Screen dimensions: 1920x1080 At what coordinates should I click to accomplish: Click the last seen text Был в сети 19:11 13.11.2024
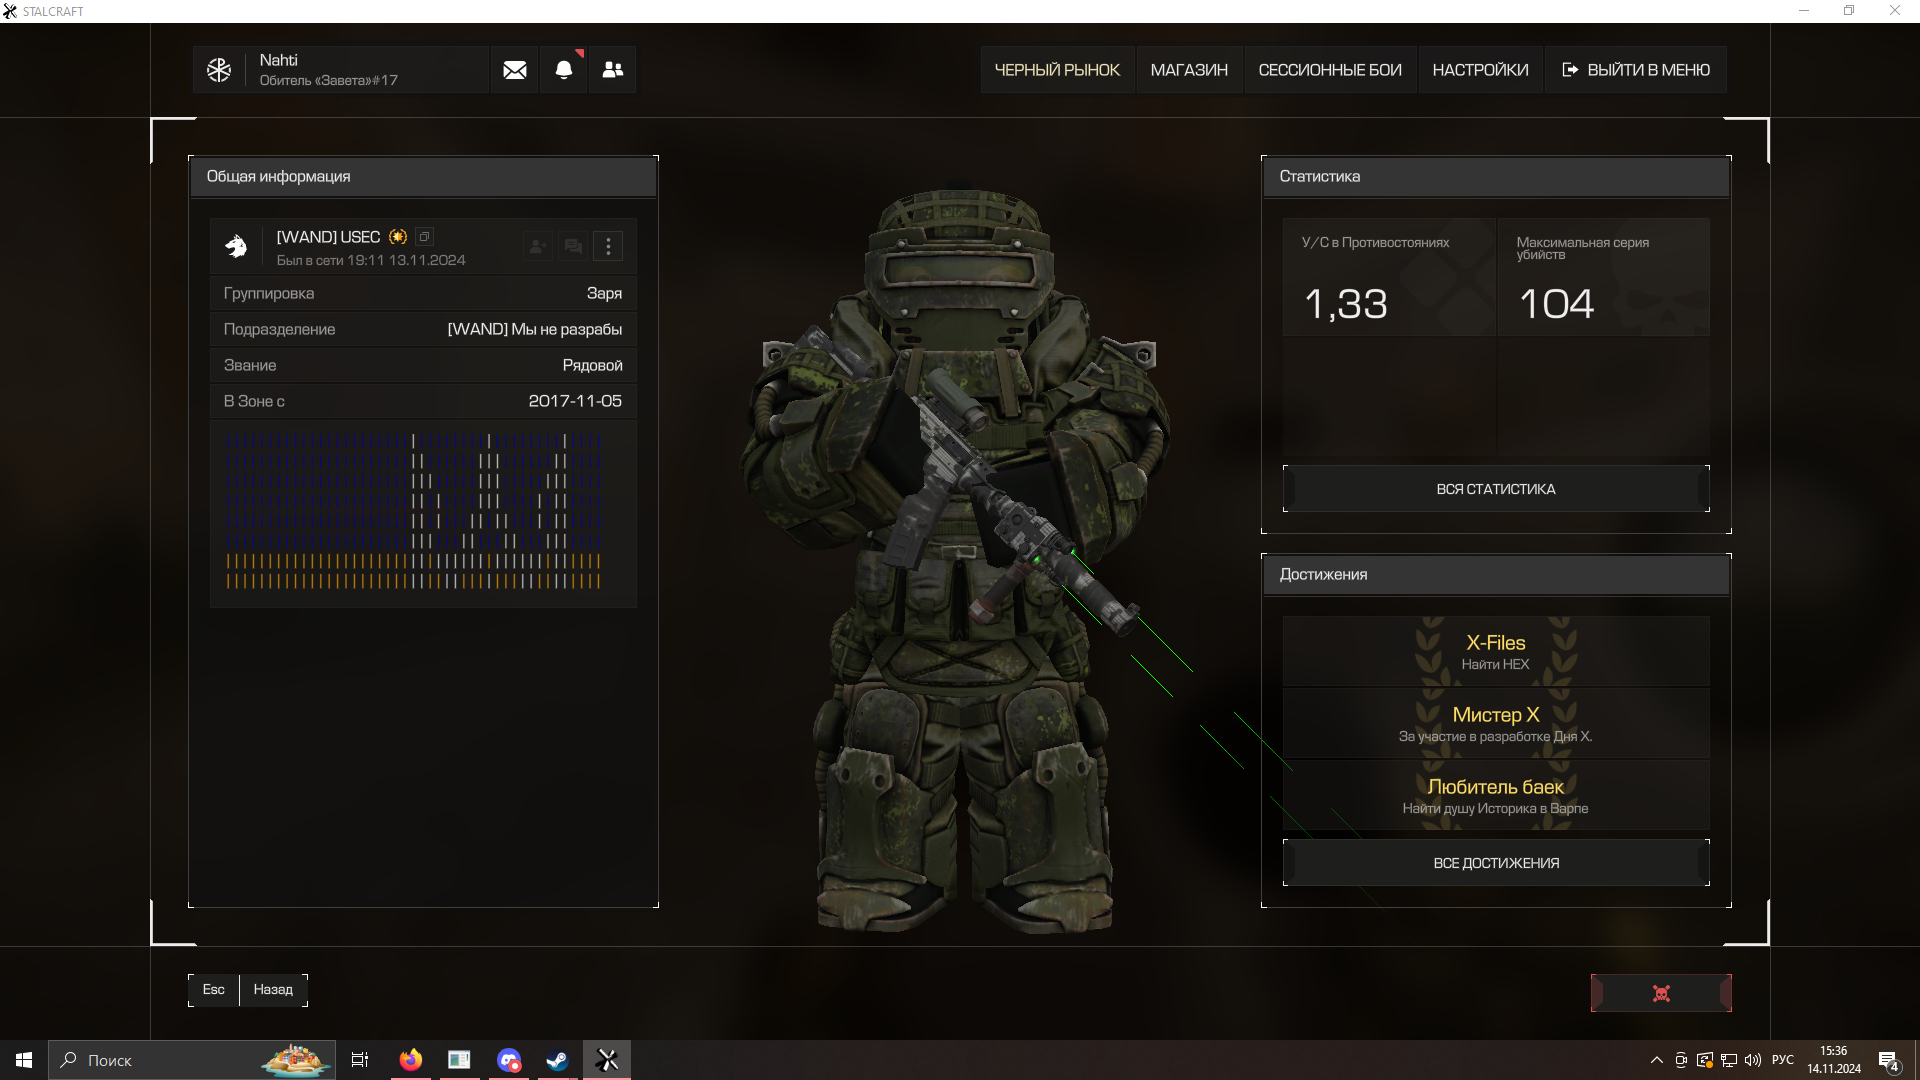(x=371, y=260)
